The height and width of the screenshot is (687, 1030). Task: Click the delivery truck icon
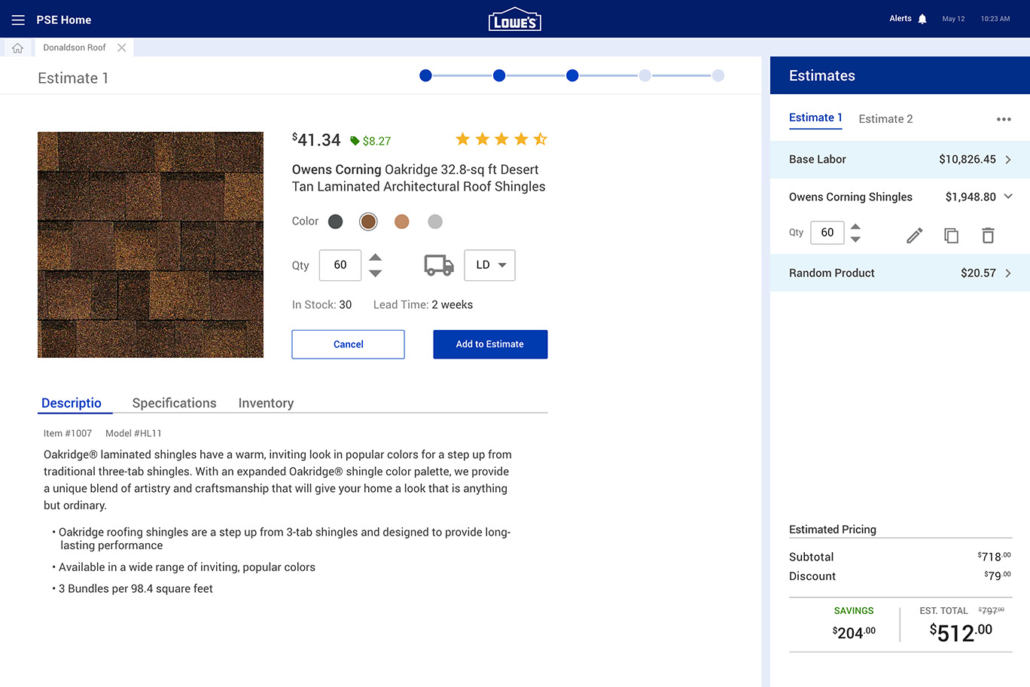[439, 265]
